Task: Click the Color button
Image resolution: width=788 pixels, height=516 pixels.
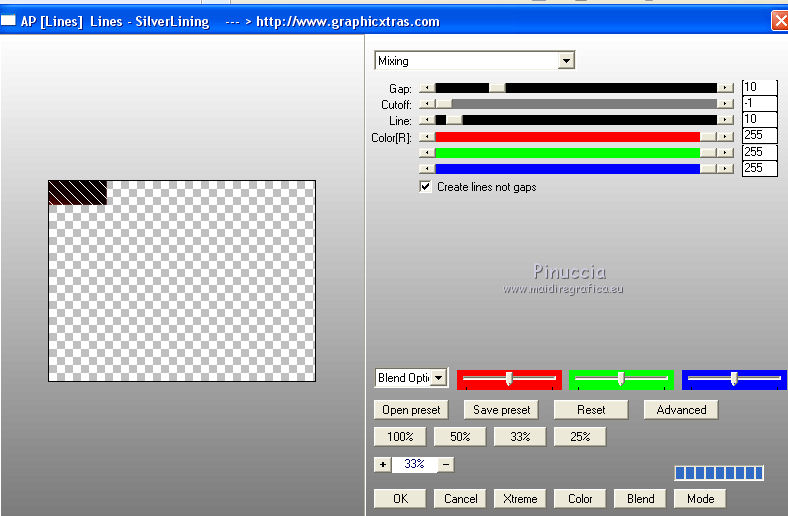Action: click(x=580, y=498)
